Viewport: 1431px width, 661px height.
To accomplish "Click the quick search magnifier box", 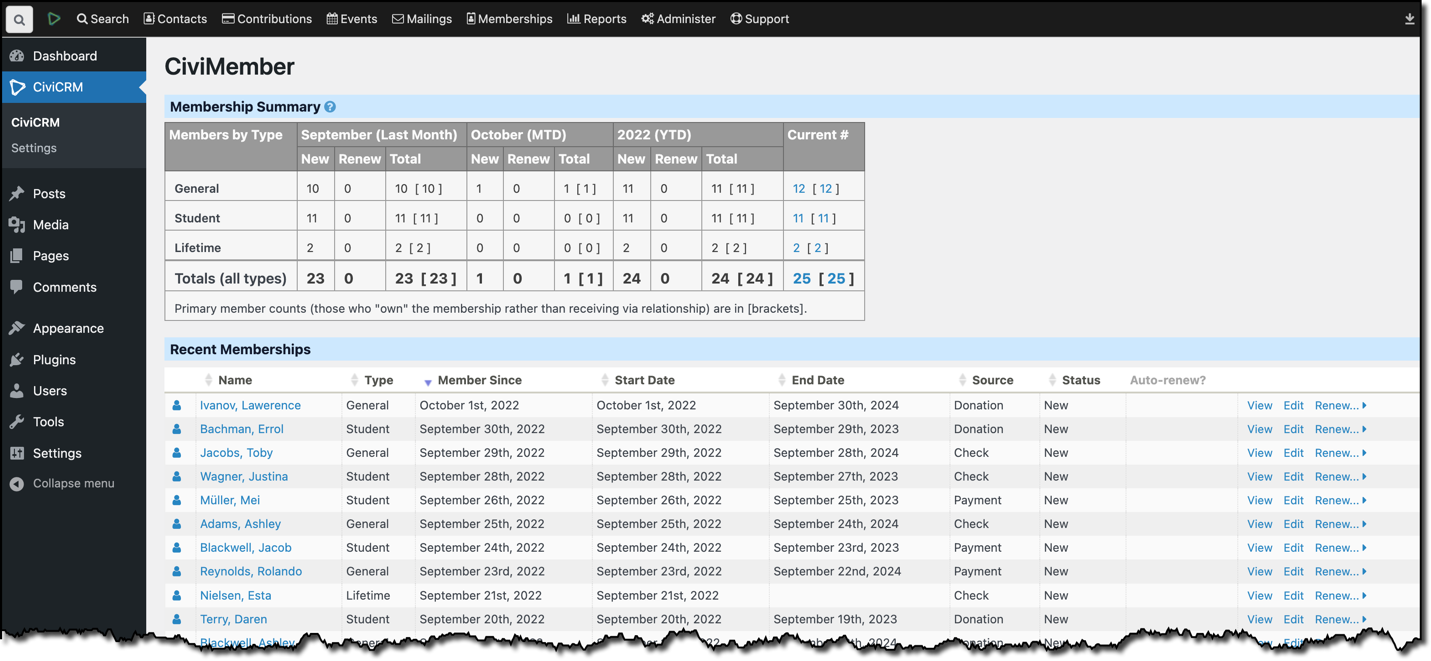I will [19, 19].
